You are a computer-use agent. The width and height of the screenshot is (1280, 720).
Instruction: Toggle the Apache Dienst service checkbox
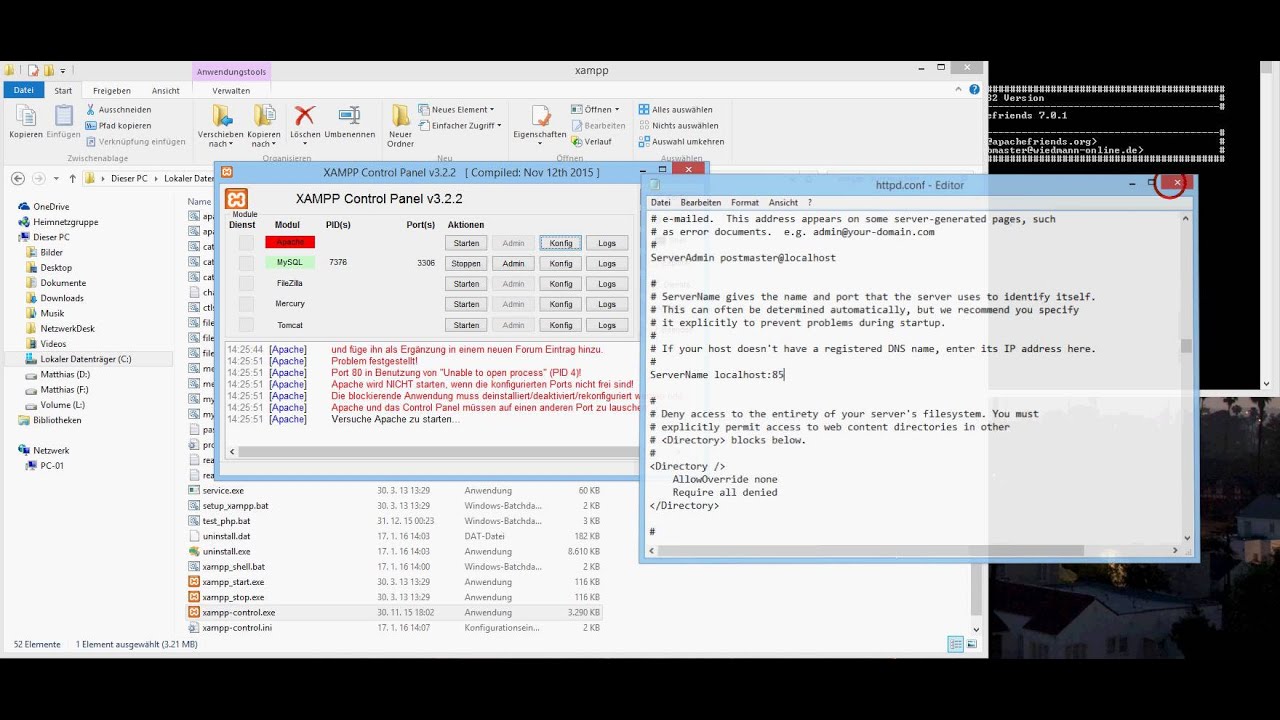click(x=246, y=243)
